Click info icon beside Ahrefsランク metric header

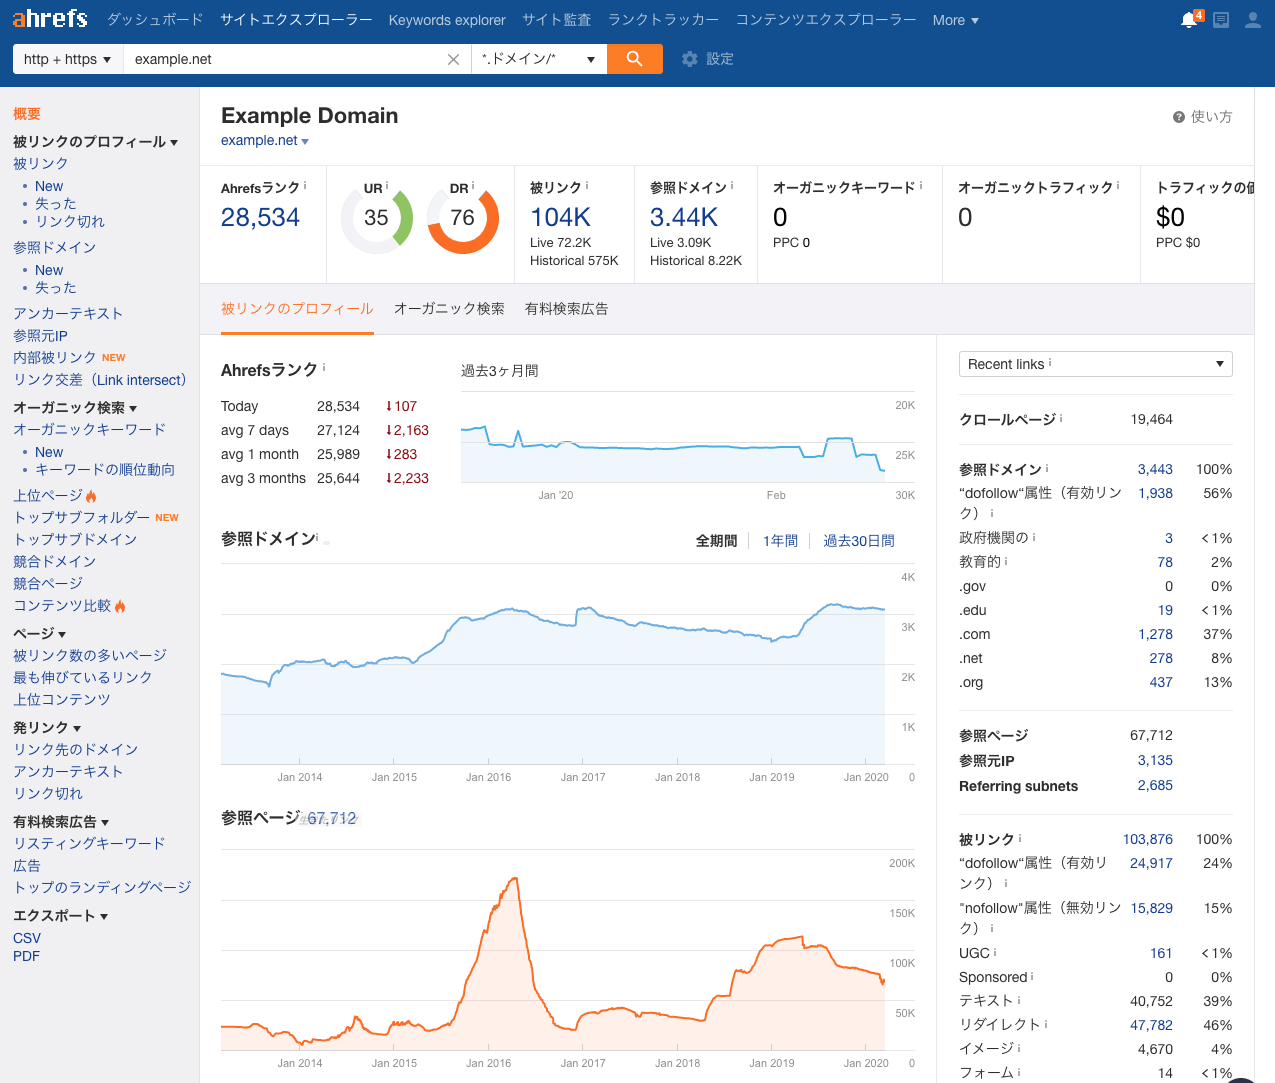[x=305, y=186]
